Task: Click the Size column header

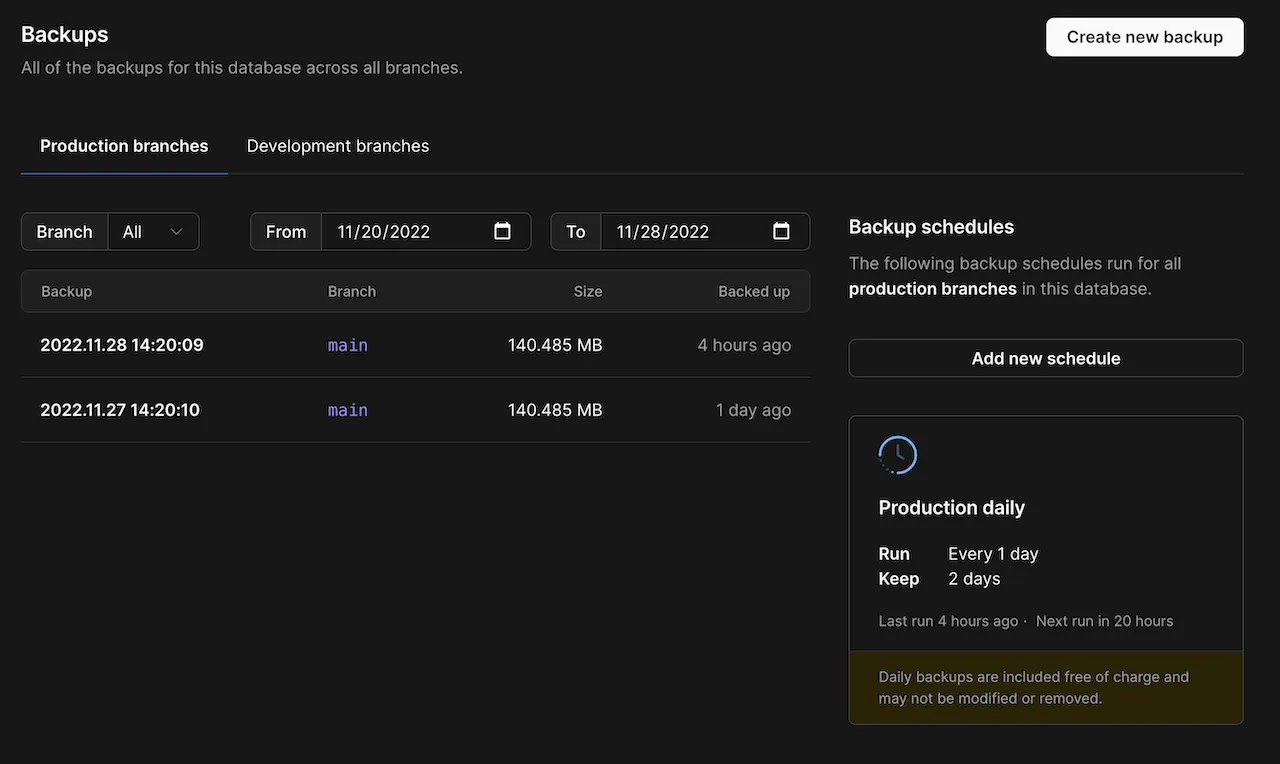Action: [x=588, y=292]
